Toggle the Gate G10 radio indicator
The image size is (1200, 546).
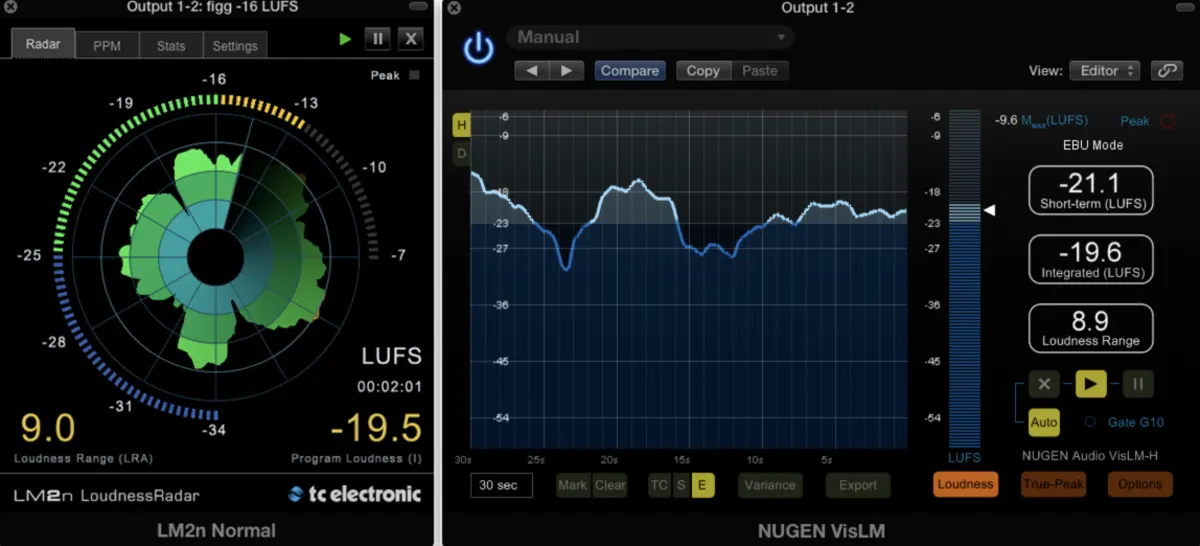coord(1089,422)
